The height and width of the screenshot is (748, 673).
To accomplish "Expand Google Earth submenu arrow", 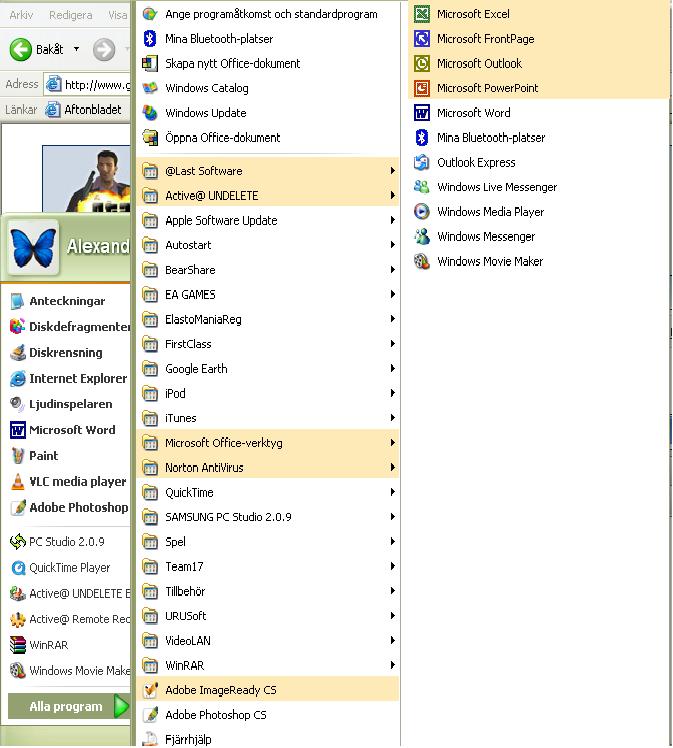I will pyautogui.click(x=393, y=368).
